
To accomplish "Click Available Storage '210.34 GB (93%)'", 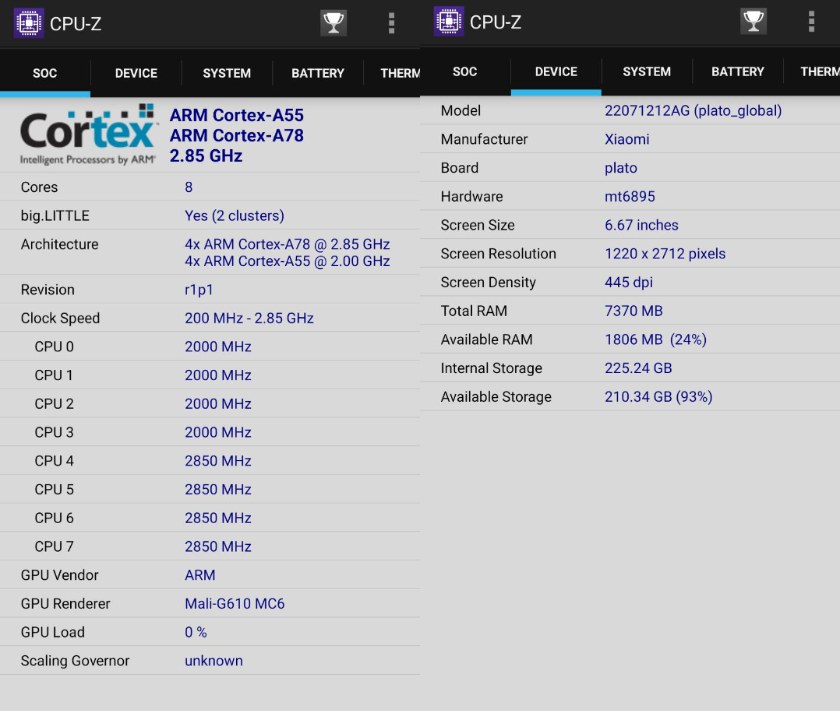I will click(x=658, y=397).
